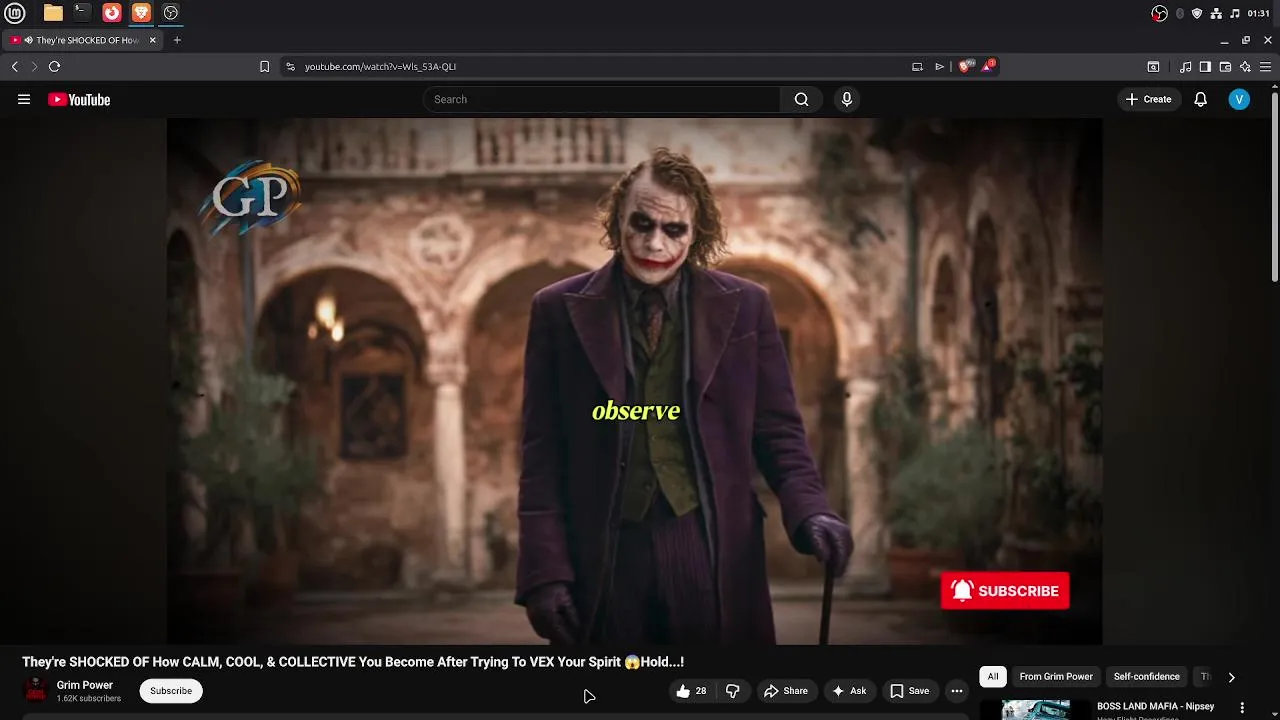Save the video to a playlist

pyautogui.click(x=909, y=690)
